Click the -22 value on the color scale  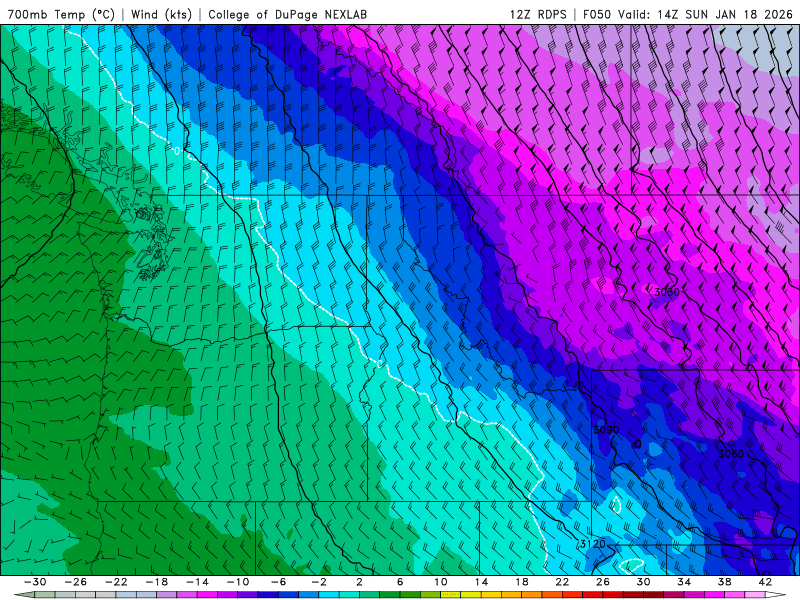coord(116,582)
